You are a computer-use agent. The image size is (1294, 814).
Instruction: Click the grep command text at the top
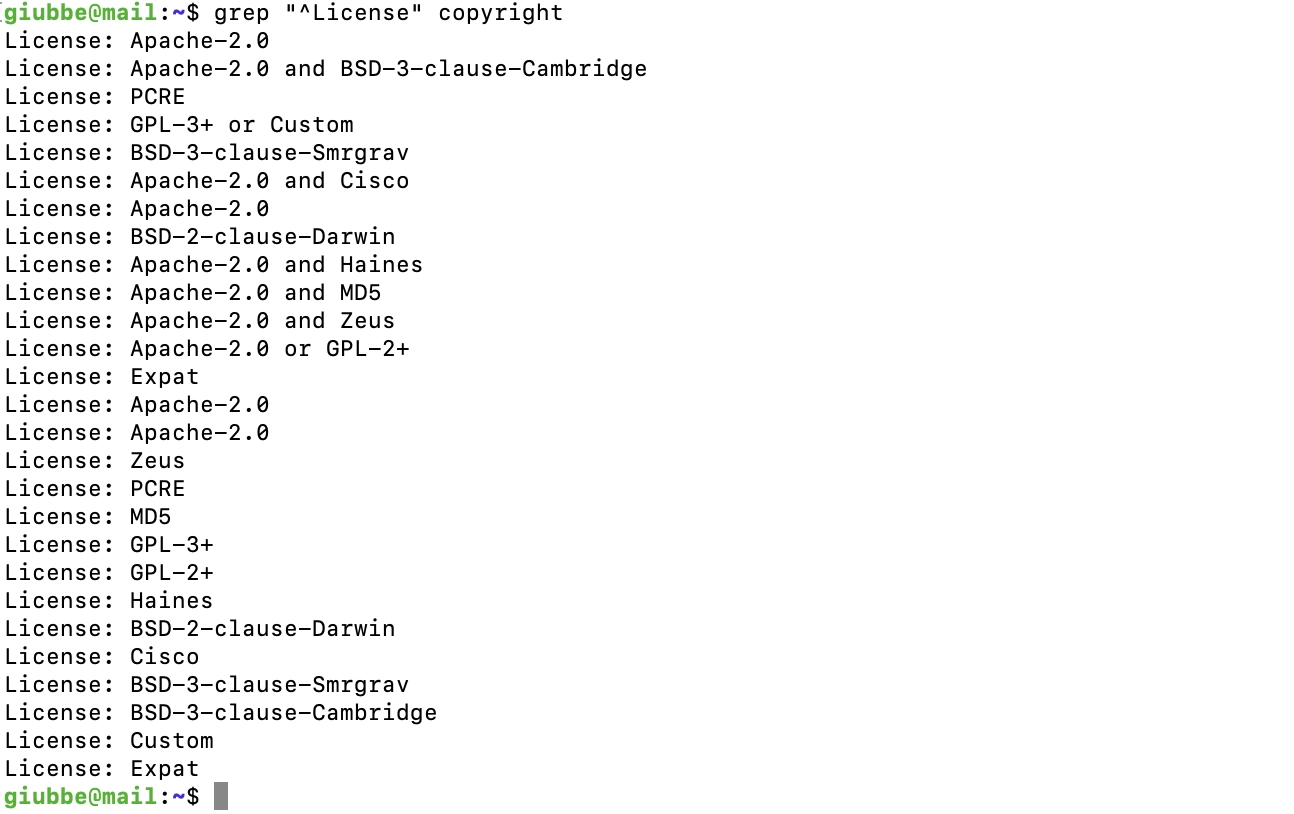389,13
